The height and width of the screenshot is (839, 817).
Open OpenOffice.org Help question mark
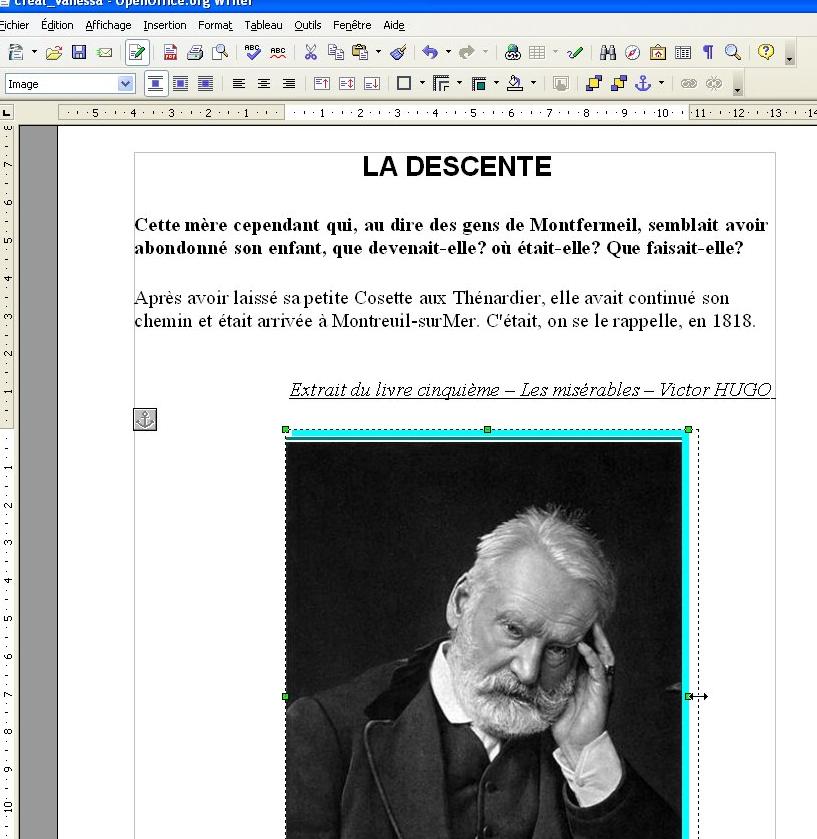click(766, 52)
